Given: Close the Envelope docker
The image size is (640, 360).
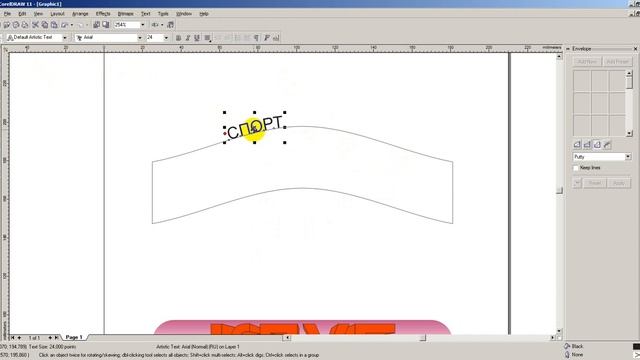Looking at the screenshot, I should tap(635, 49).
